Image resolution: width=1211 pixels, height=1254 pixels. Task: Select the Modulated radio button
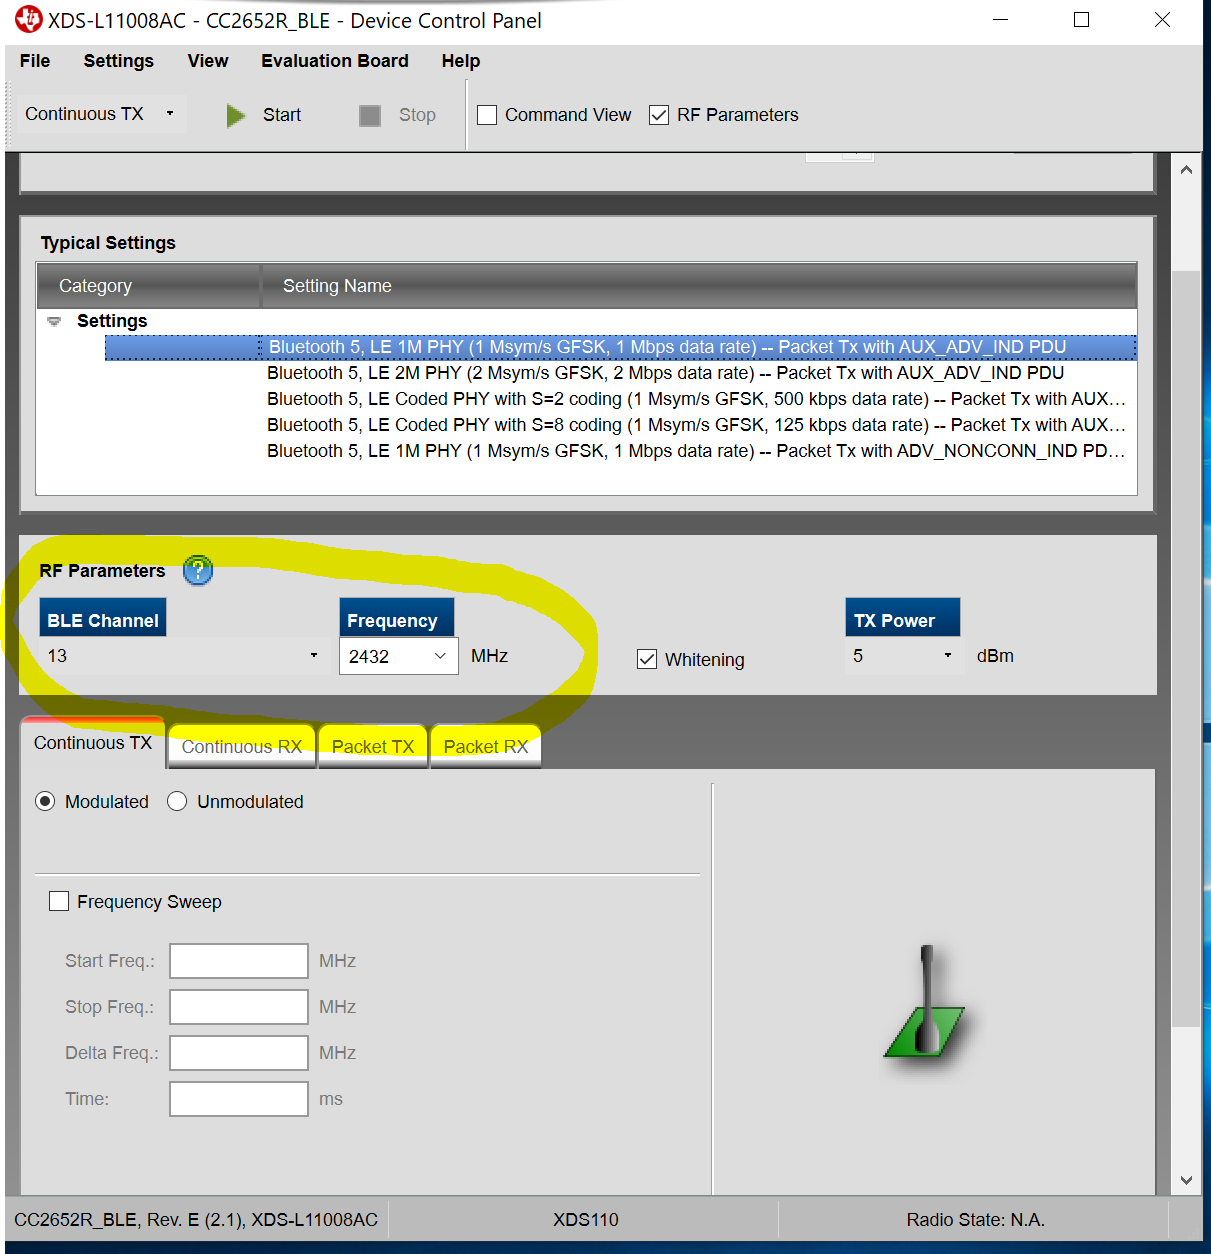tap(45, 801)
